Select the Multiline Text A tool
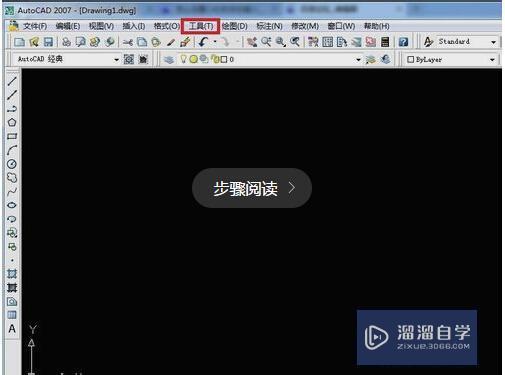 tap(12, 329)
